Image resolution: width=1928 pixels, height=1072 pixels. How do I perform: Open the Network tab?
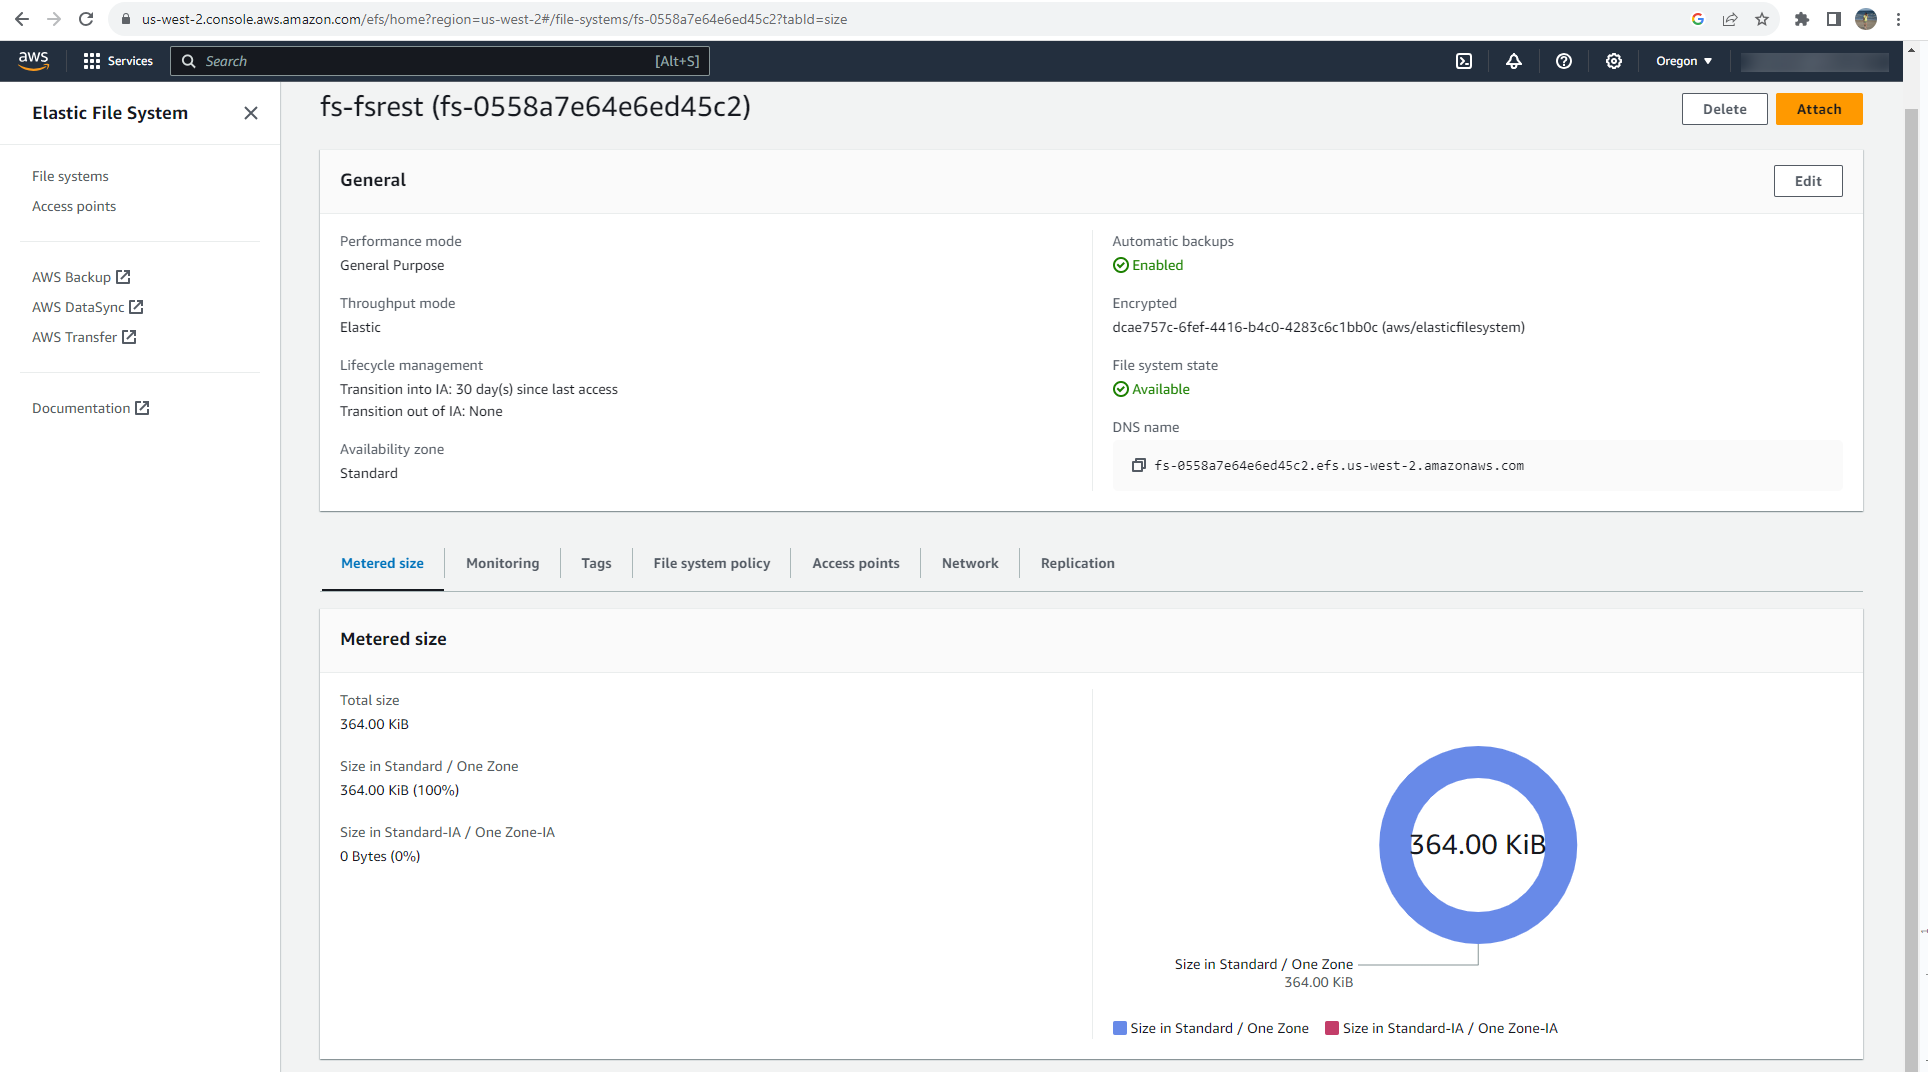coord(969,563)
